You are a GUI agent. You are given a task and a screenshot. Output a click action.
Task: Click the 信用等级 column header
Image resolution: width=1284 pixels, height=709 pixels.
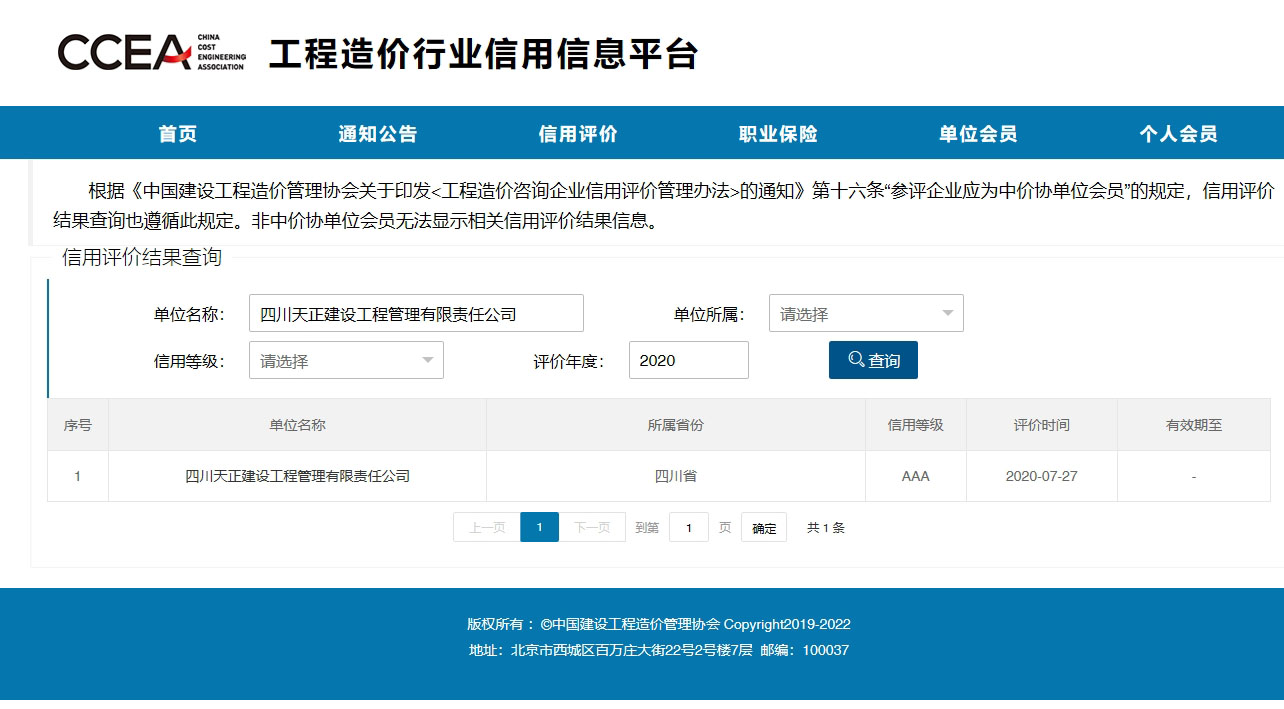tap(916, 425)
